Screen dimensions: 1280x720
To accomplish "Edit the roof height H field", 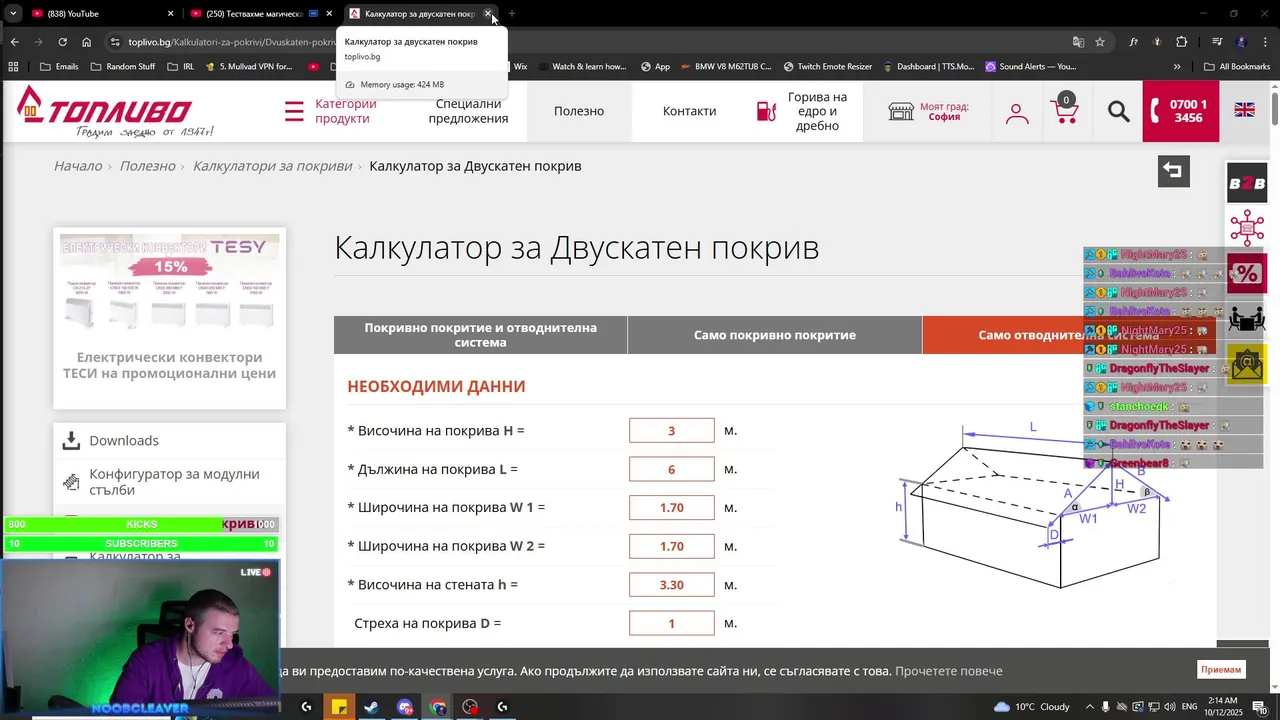I will [x=672, y=431].
